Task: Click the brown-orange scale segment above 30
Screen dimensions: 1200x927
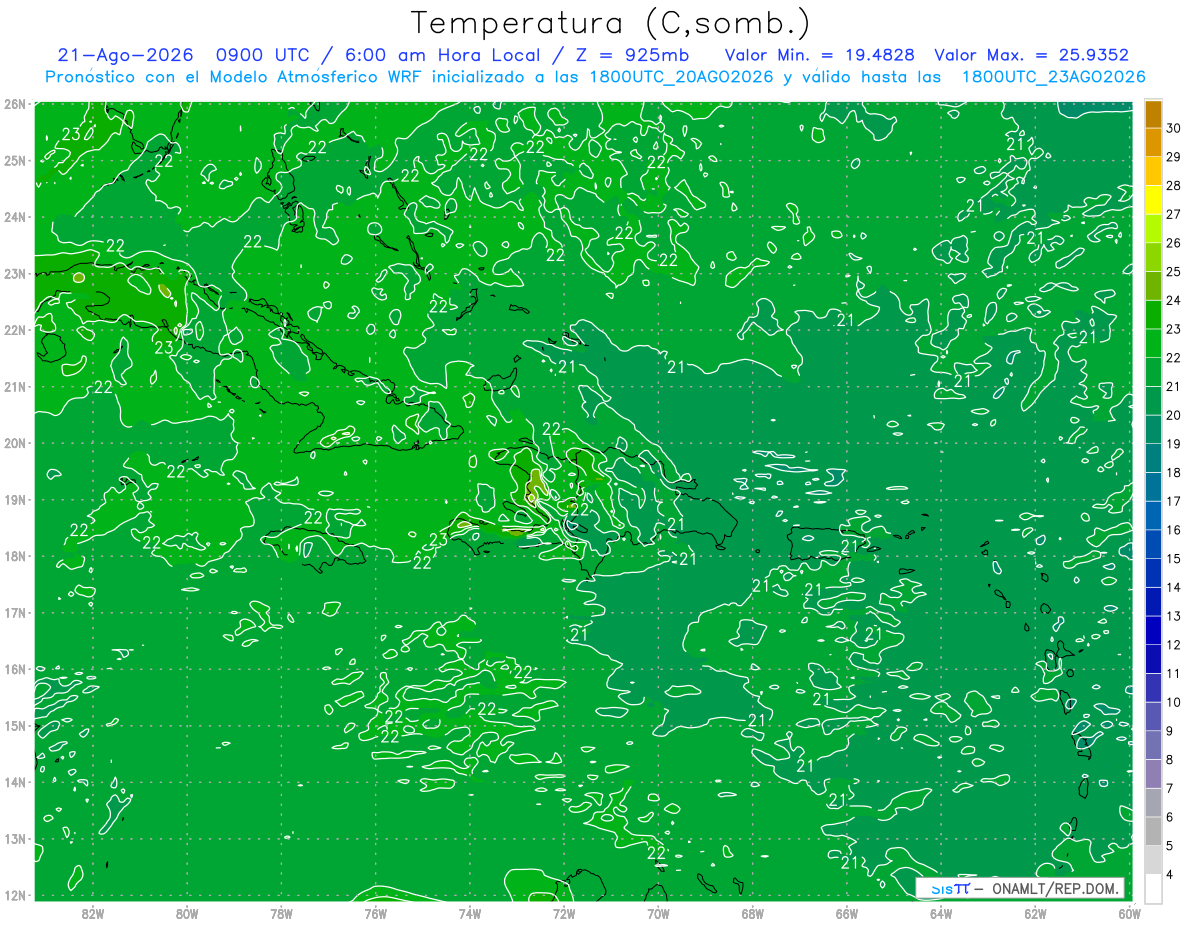Action: [x=1153, y=114]
